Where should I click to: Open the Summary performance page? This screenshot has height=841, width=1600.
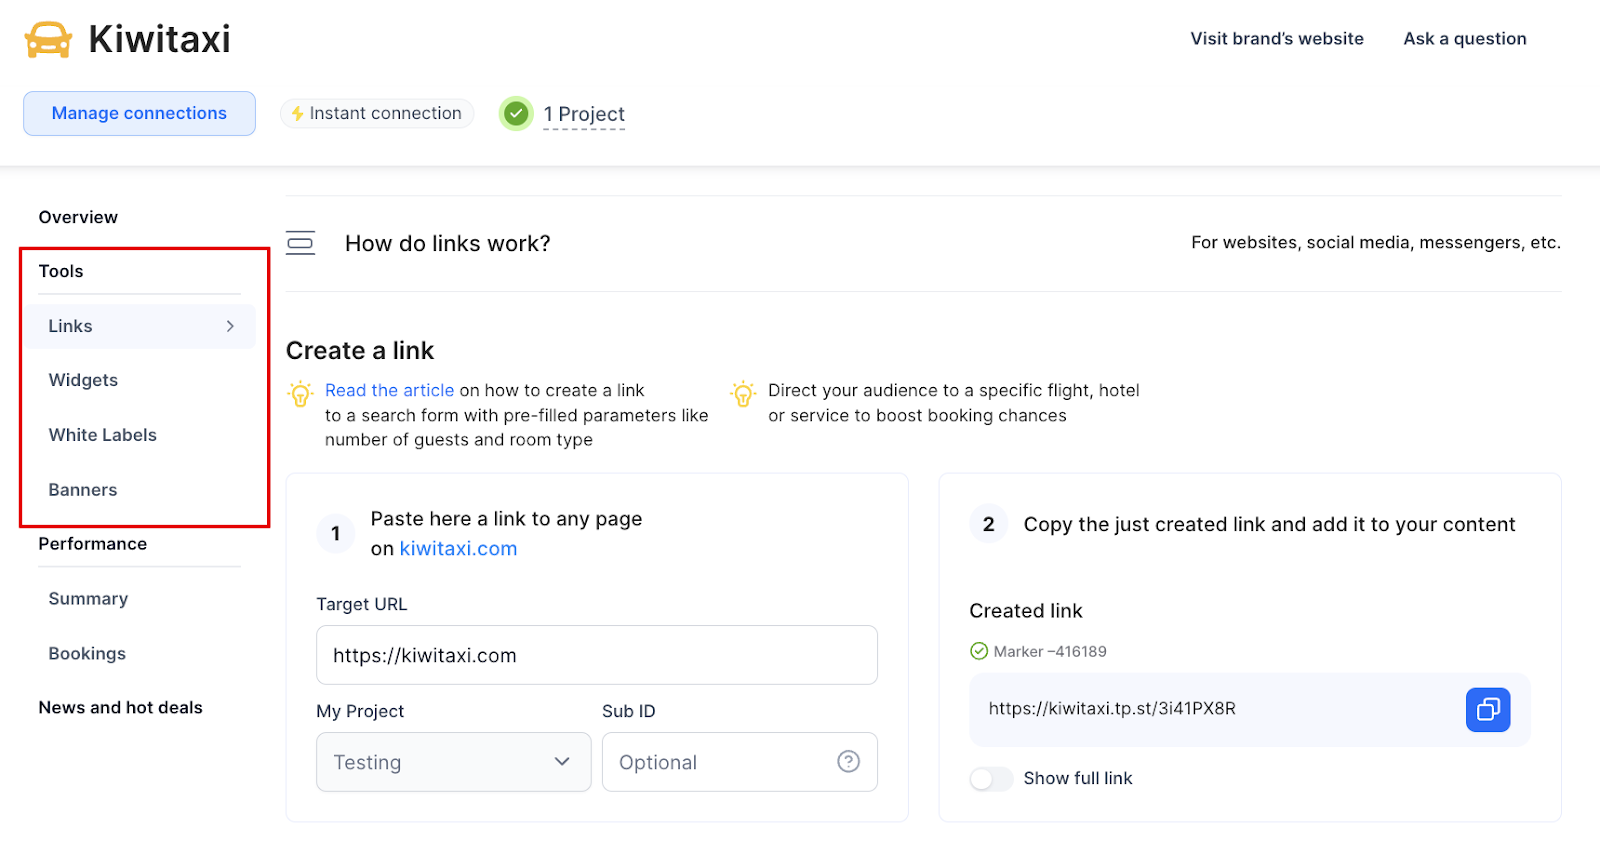(88, 599)
